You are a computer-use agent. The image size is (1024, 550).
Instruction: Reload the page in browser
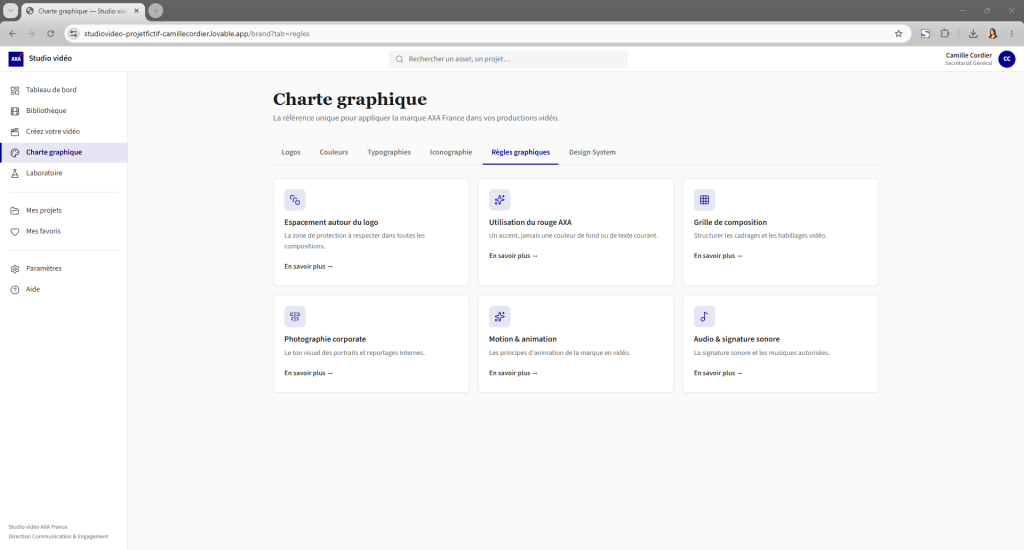[x=50, y=34]
